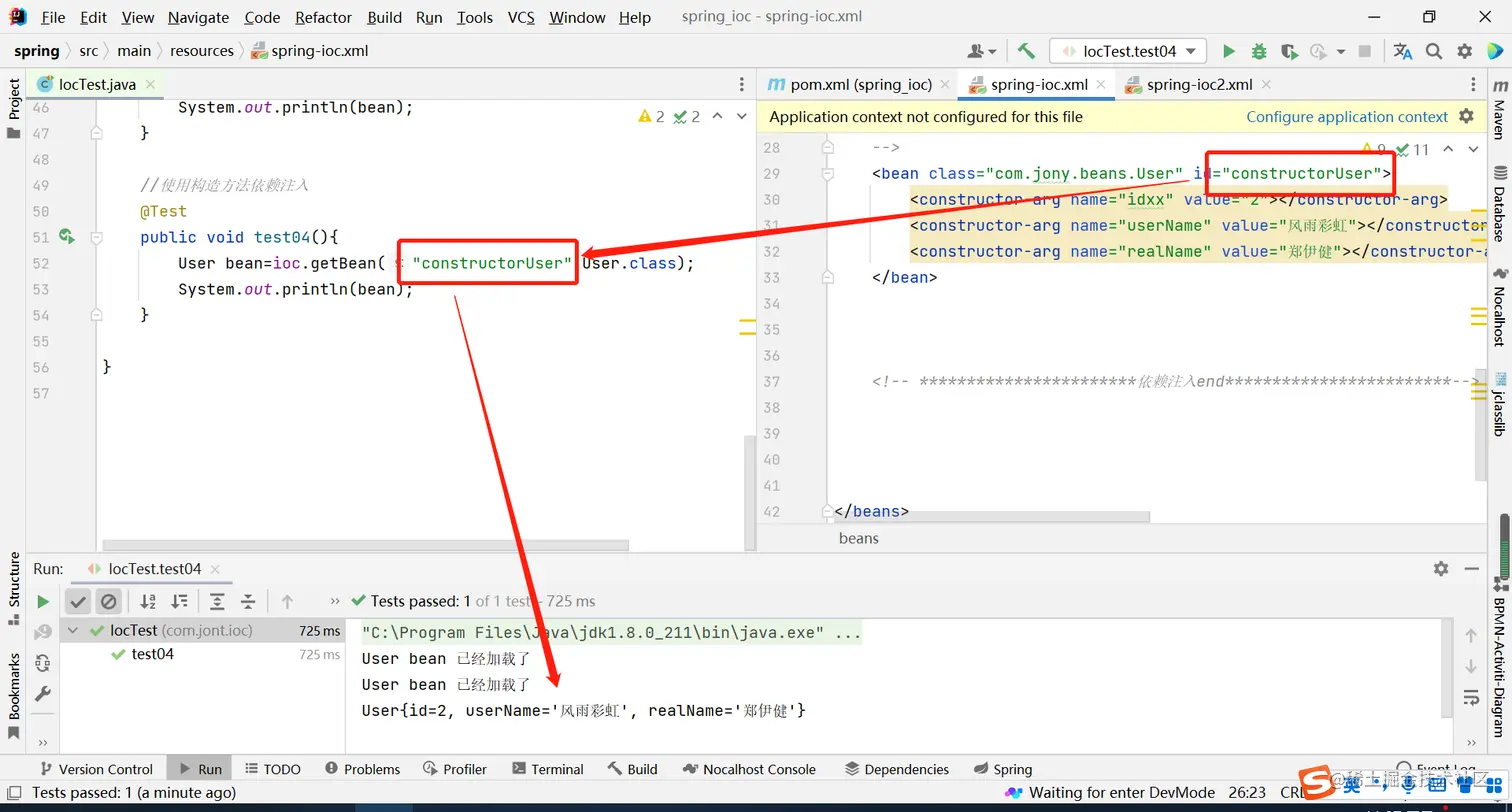Open editor tabs options menu for IocTest.java

pyautogui.click(x=741, y=85)
